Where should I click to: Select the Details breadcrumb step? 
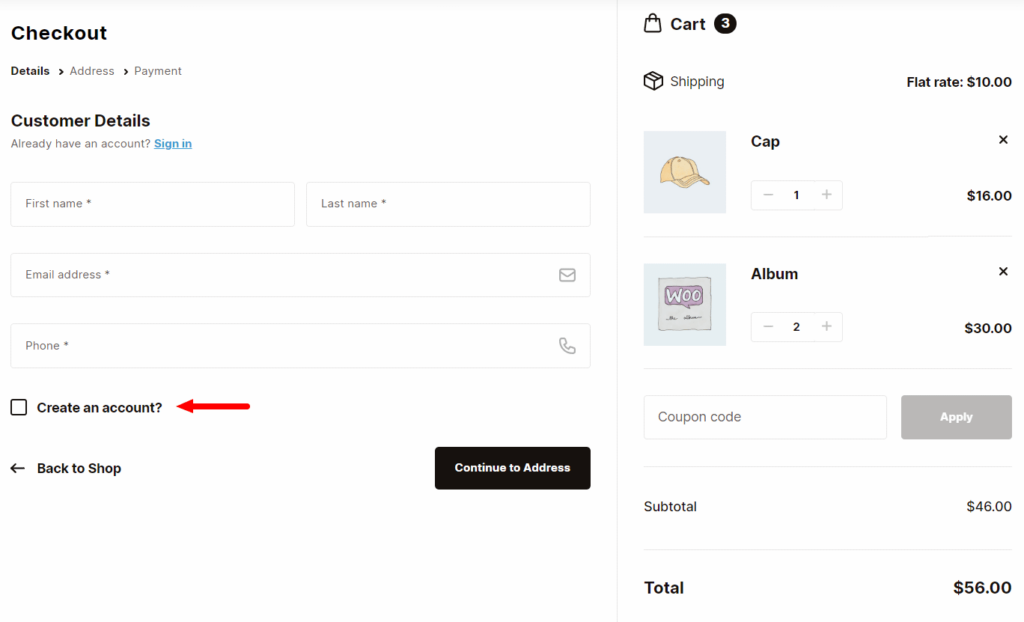click(29, 71)
